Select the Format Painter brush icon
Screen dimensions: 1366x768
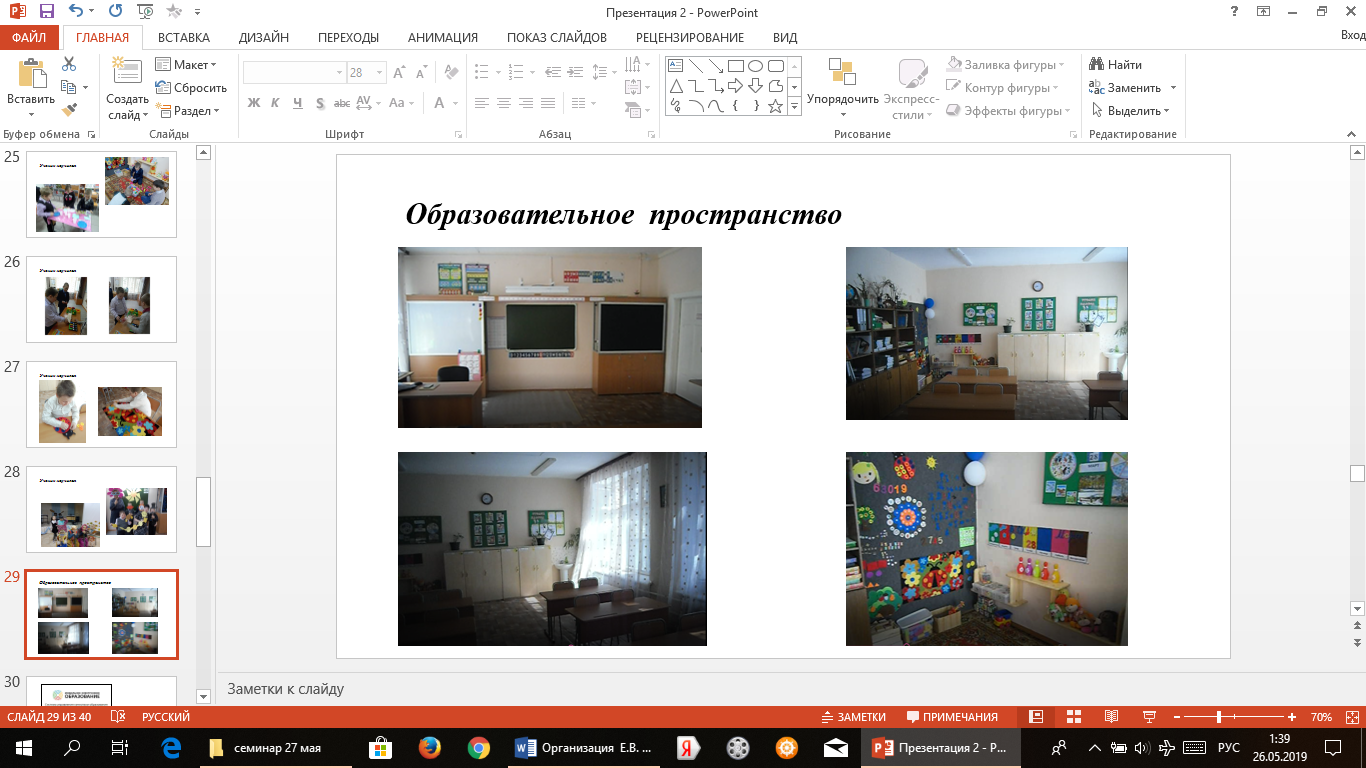click(69, 110)
